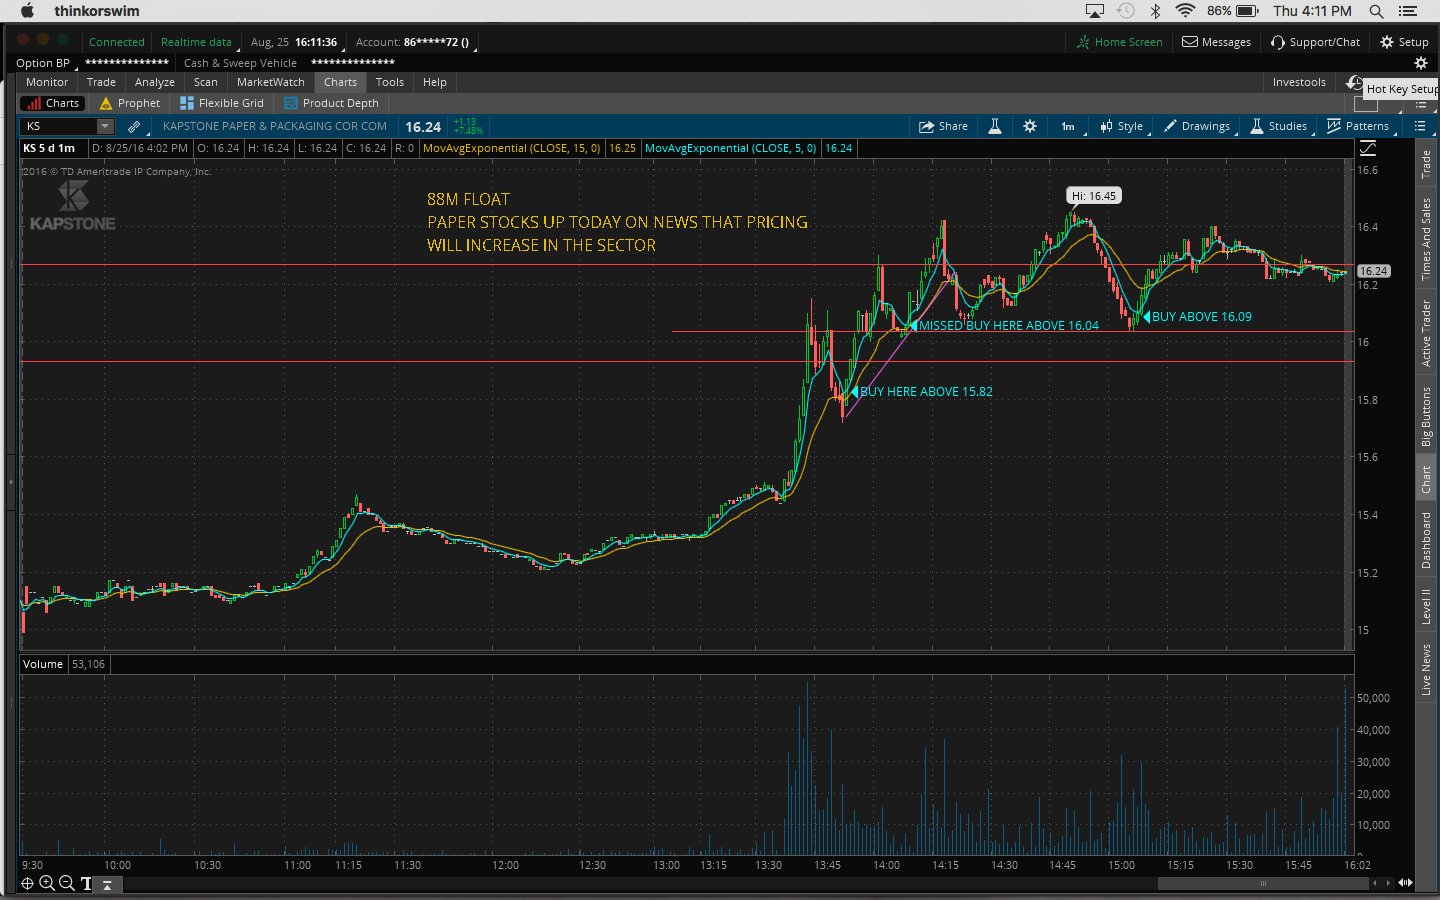Click the Volume study label
The width and height of the screenshot is (1440, 900).
click(43, 664)
